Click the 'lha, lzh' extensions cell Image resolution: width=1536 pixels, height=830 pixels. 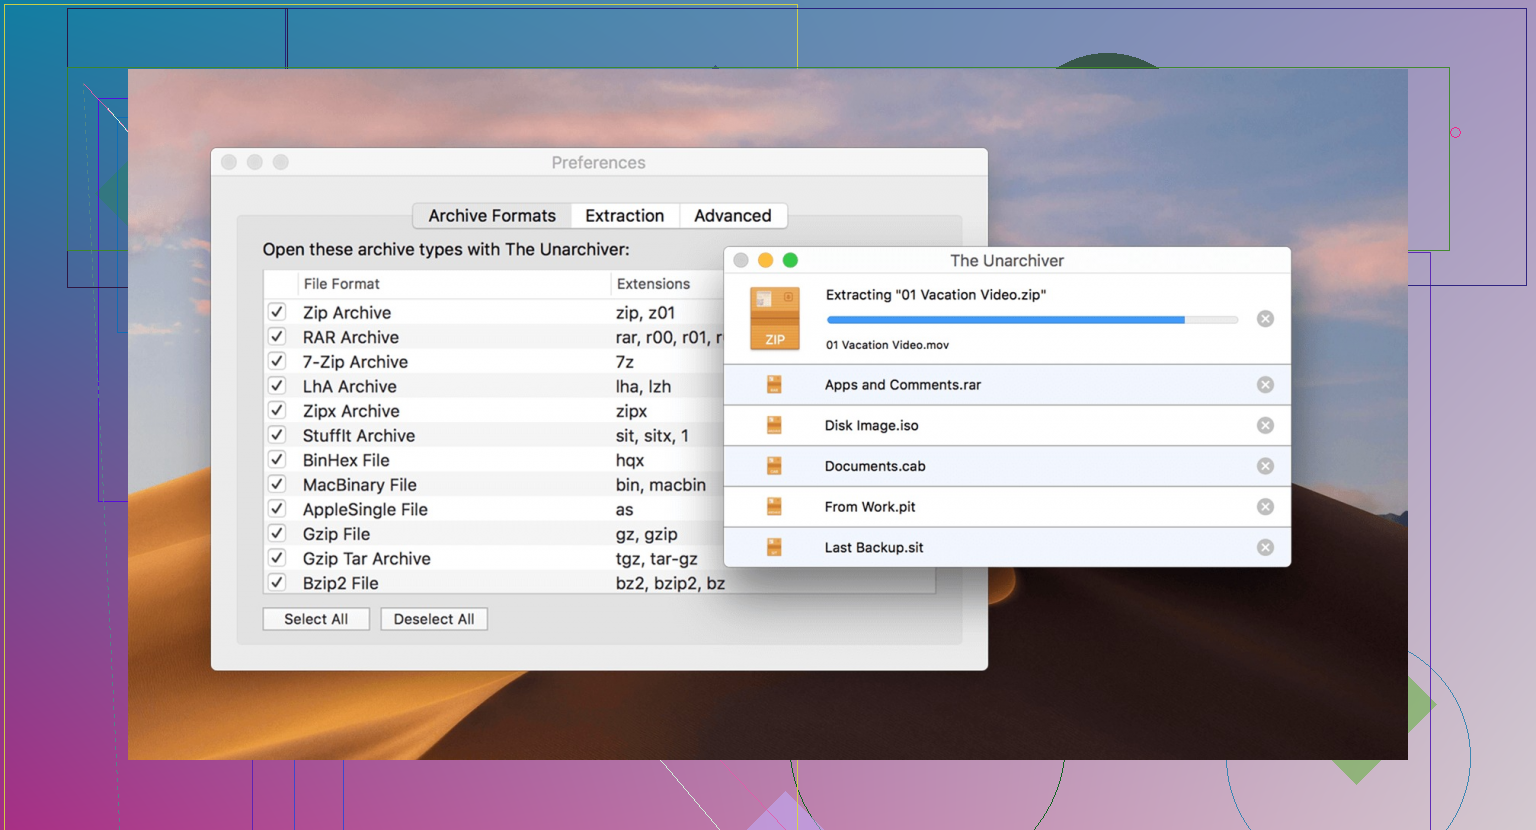tap(643, 387)
